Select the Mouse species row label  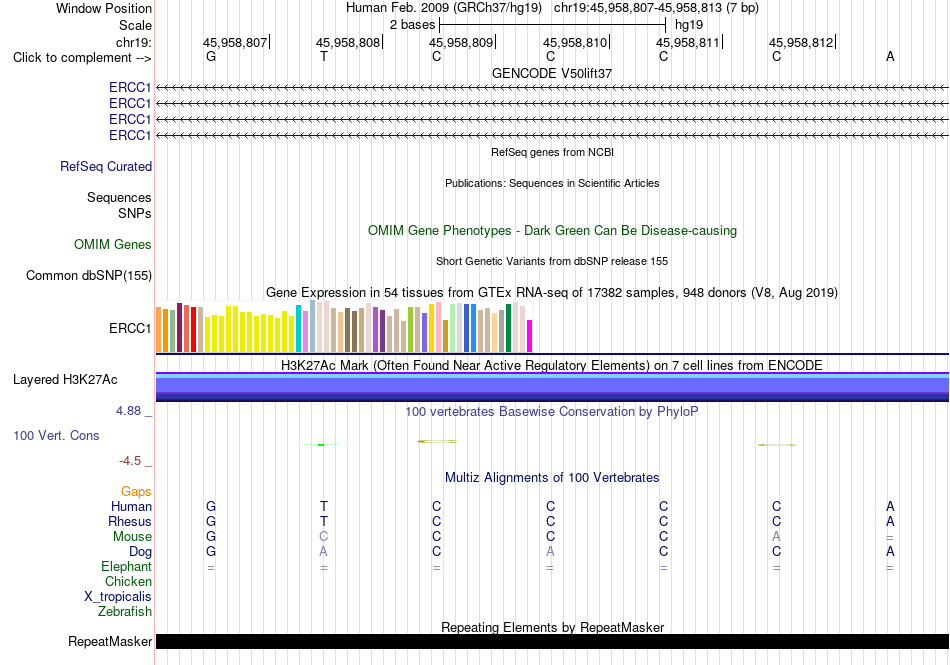(132, 537)
